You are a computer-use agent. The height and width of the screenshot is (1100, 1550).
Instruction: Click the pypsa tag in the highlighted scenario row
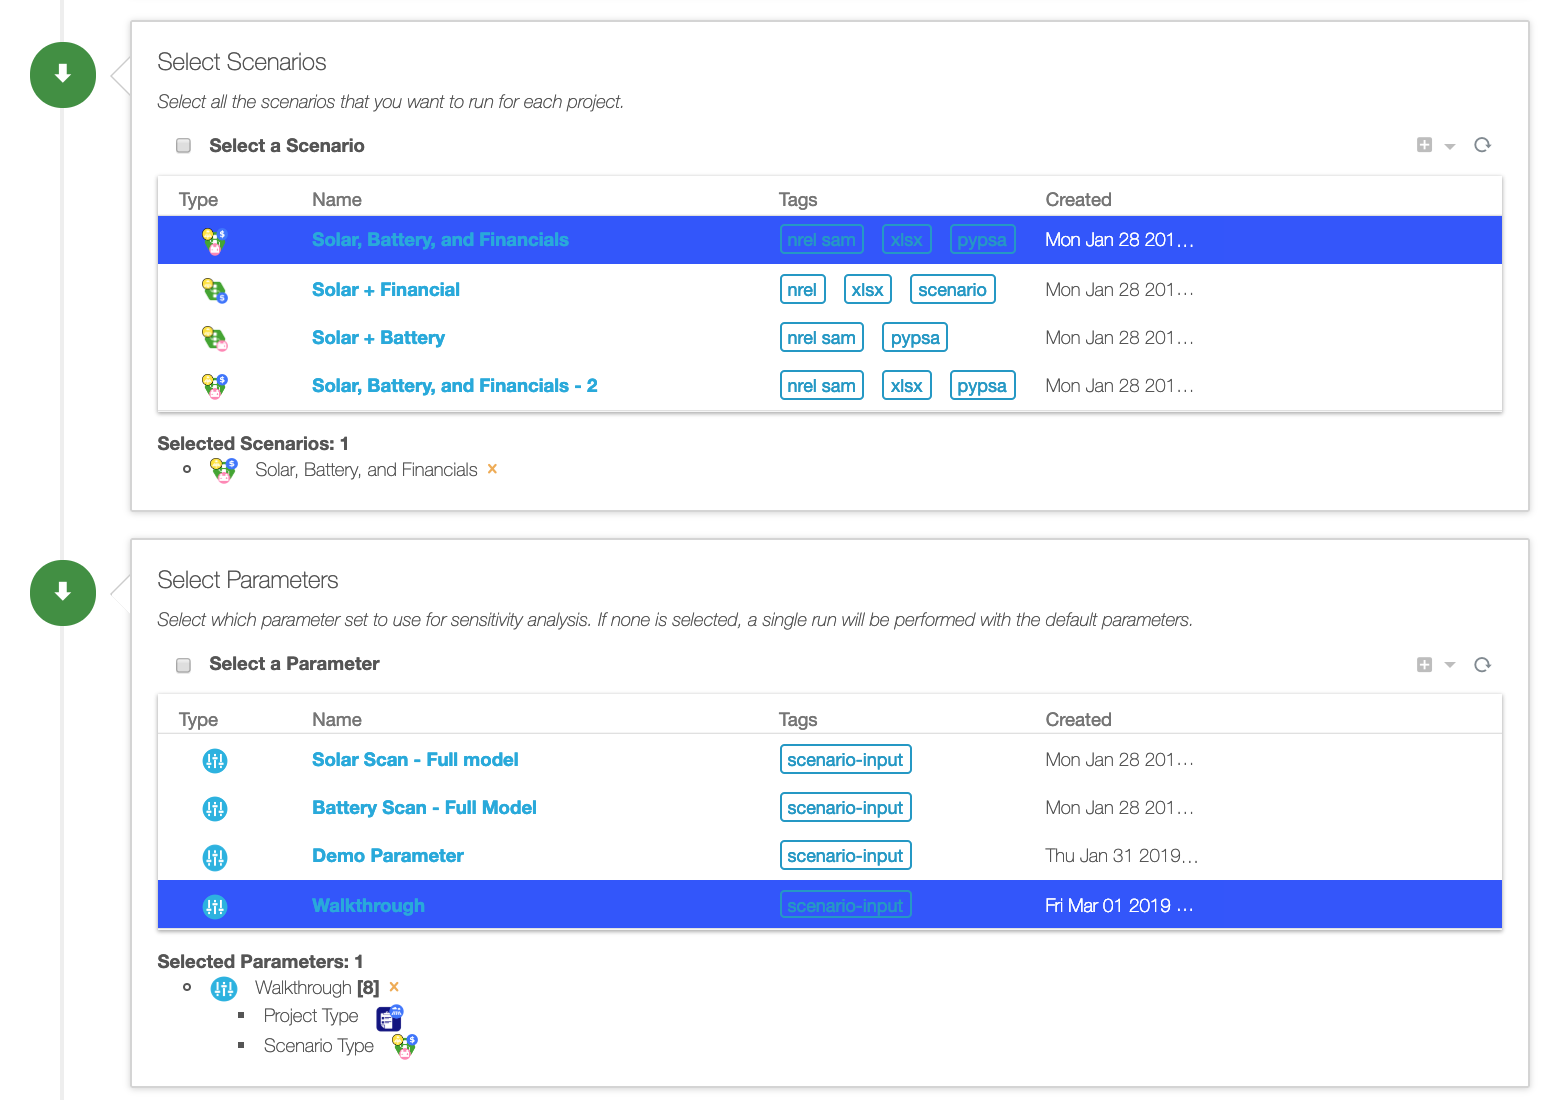(982, 240)
